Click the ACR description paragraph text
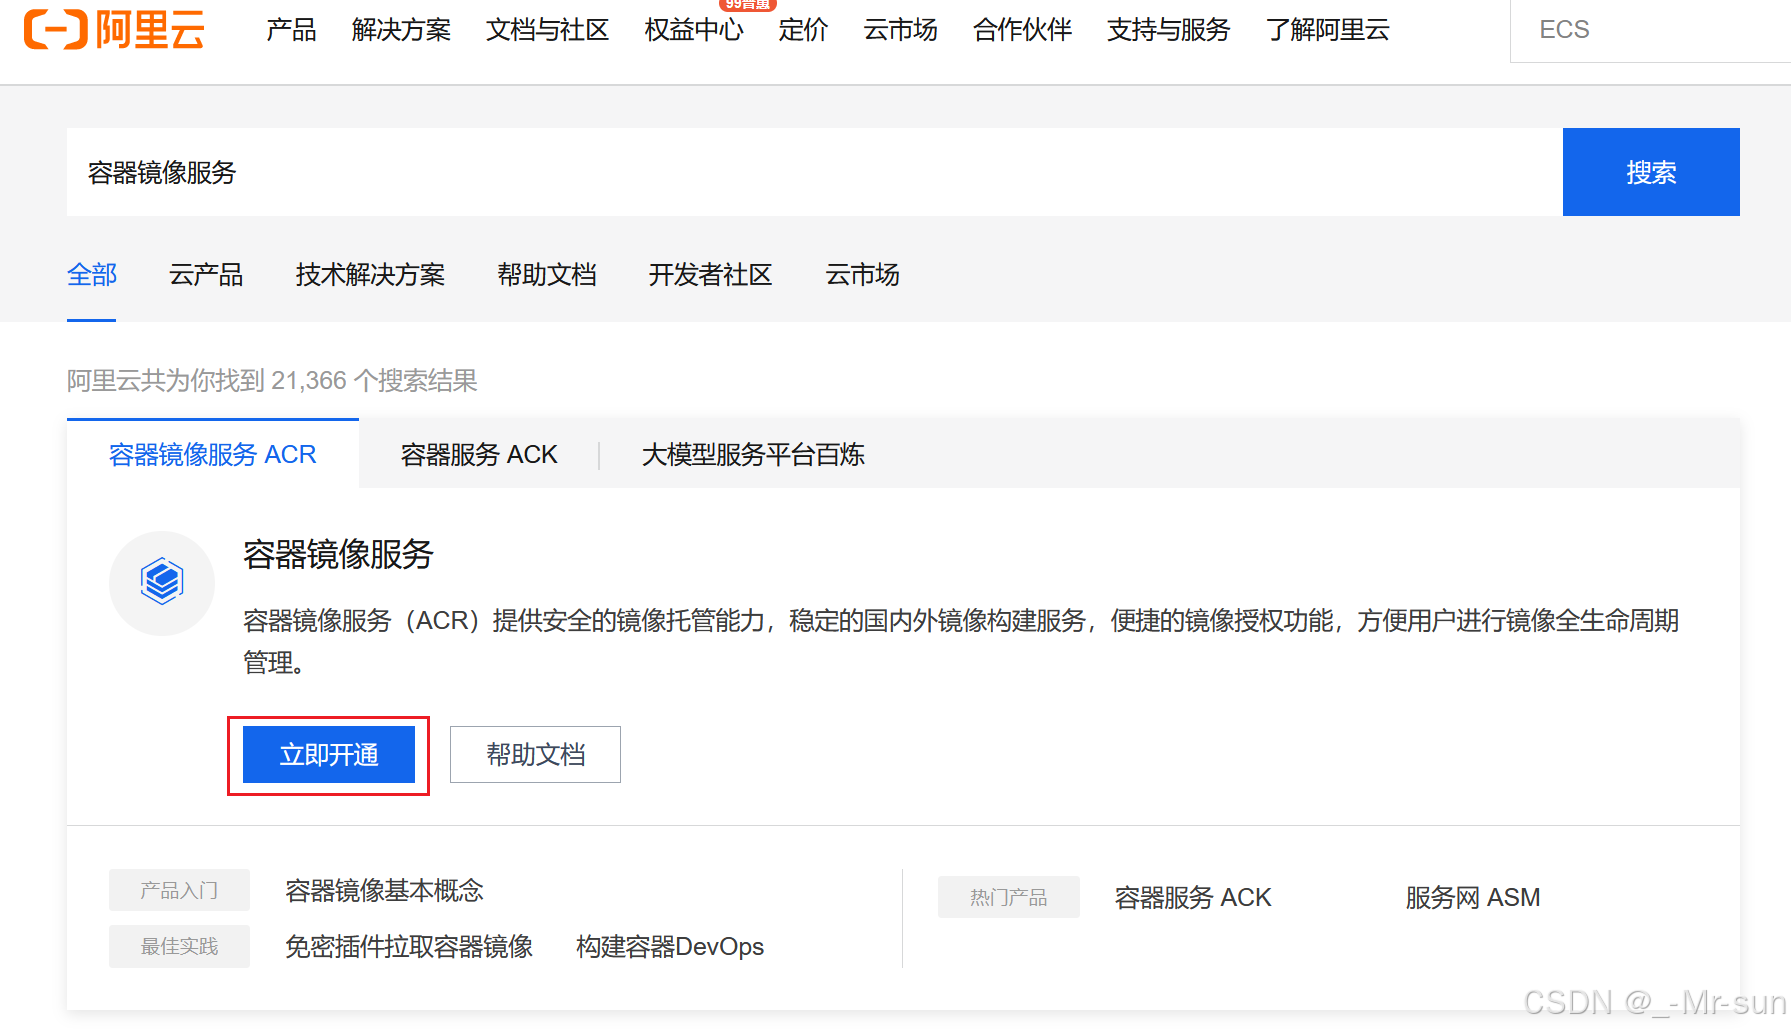This screenshot has width=1791, height=1032. [961, 642]
